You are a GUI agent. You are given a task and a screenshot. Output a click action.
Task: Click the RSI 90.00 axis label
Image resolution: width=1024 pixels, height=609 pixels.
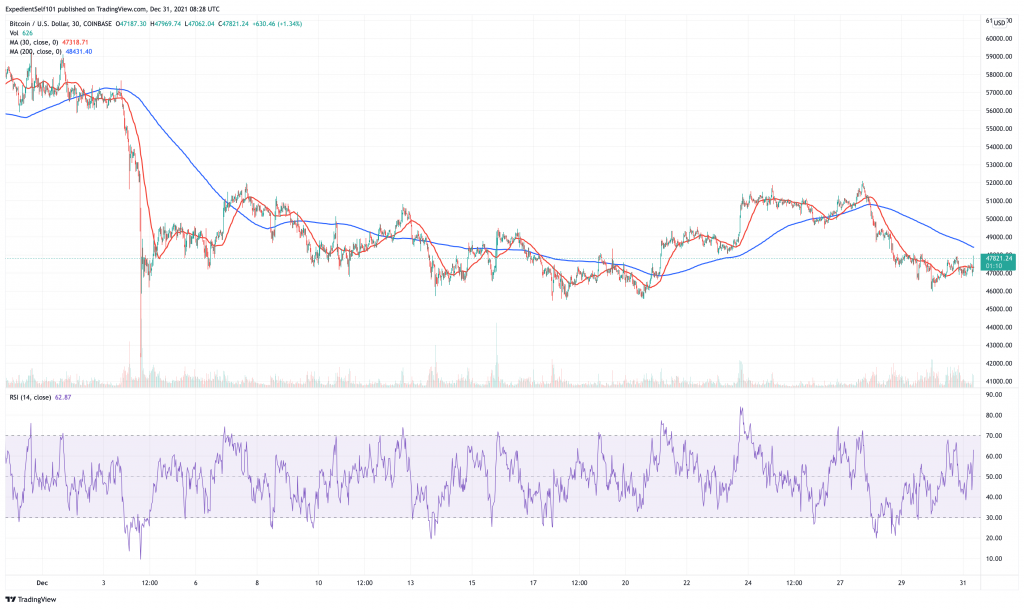click(994, 395)
